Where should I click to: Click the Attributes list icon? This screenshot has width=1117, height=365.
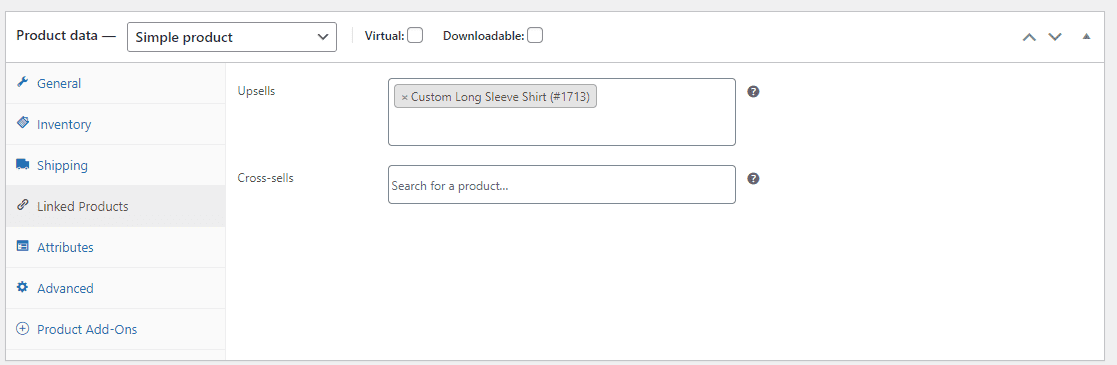pyautogui.click(x=22, y=247)
